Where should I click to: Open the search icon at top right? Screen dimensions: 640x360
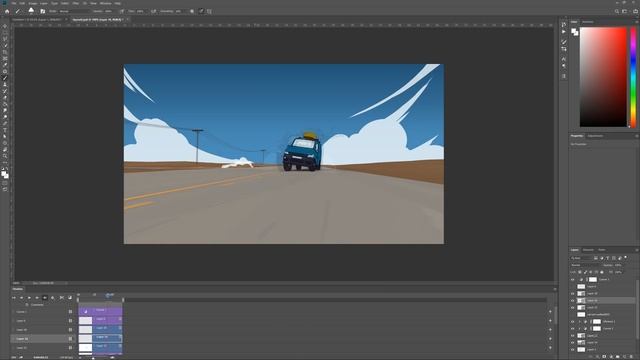[x=617, y=11]
